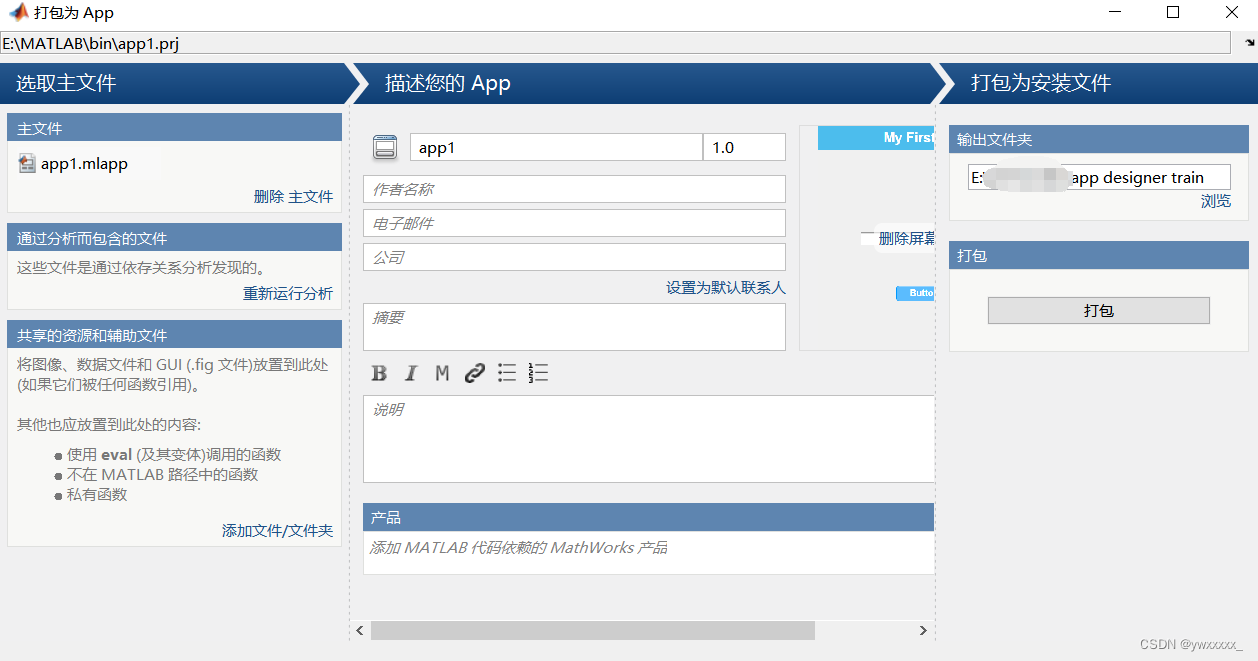Screen dimensions: 1258x661
Task: Click the Button preview in screenshot
Action: [915, 293]
